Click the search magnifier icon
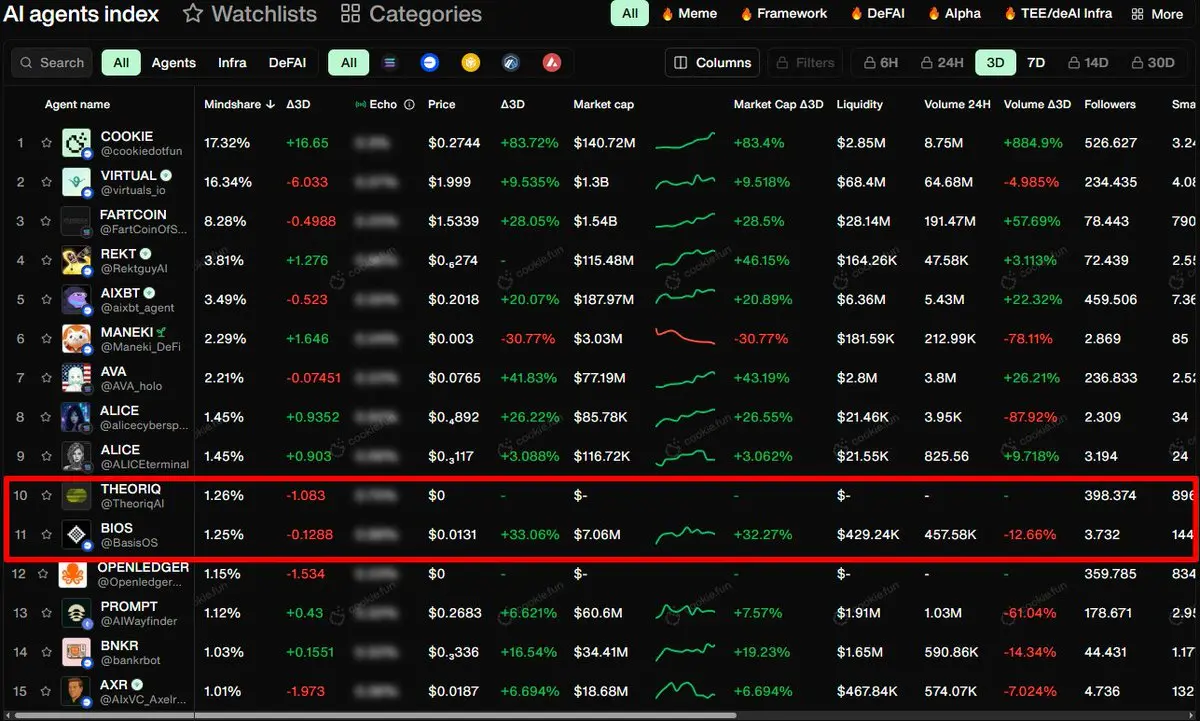1200x721 pixels. pos(27,63)
